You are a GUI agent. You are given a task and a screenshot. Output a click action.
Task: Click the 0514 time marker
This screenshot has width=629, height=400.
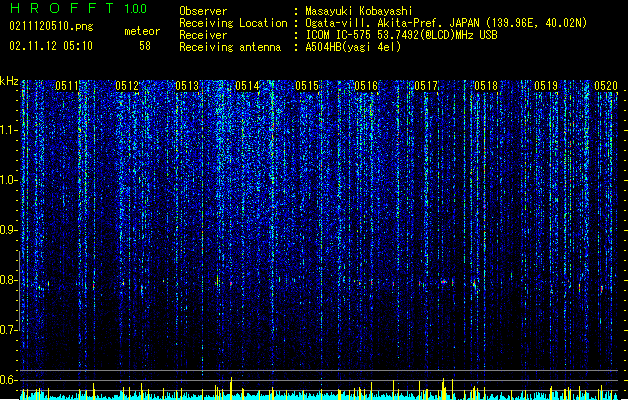click(x=247, y=86)
